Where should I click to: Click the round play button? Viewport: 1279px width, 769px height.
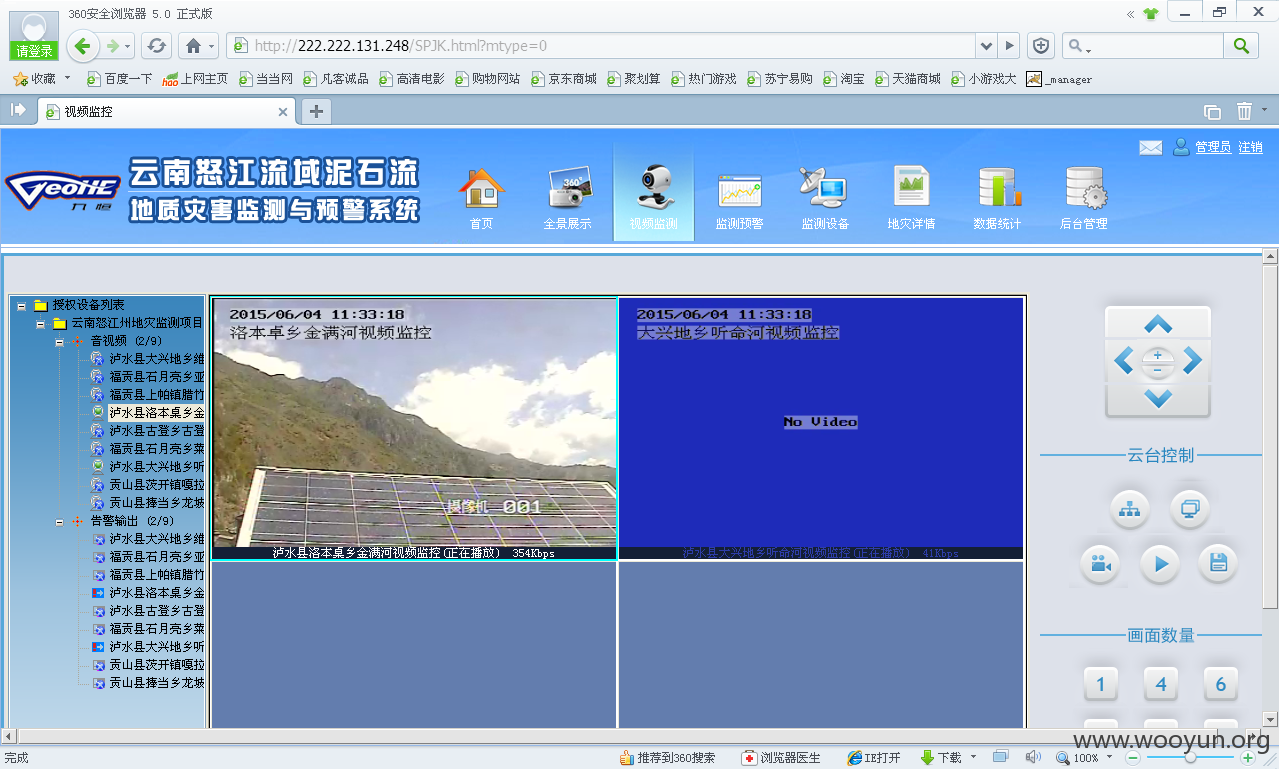[1160, 564]
